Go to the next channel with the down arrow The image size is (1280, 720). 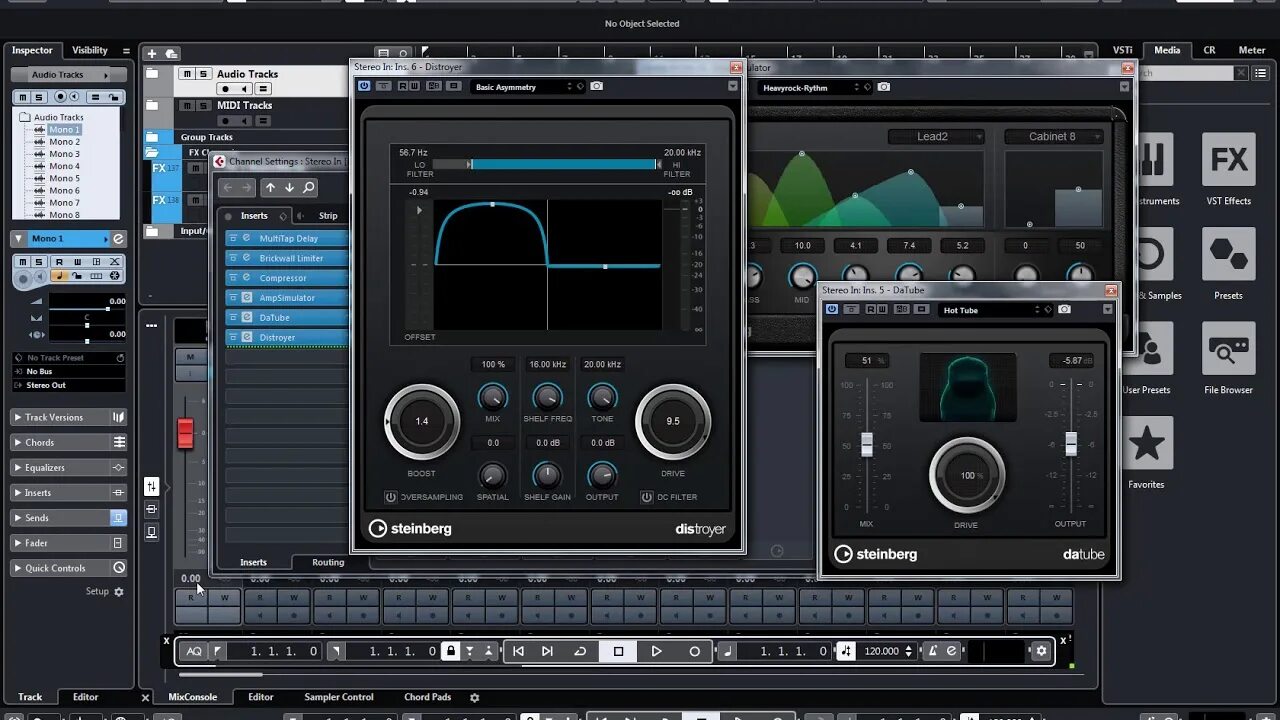[x=290, y=187]
